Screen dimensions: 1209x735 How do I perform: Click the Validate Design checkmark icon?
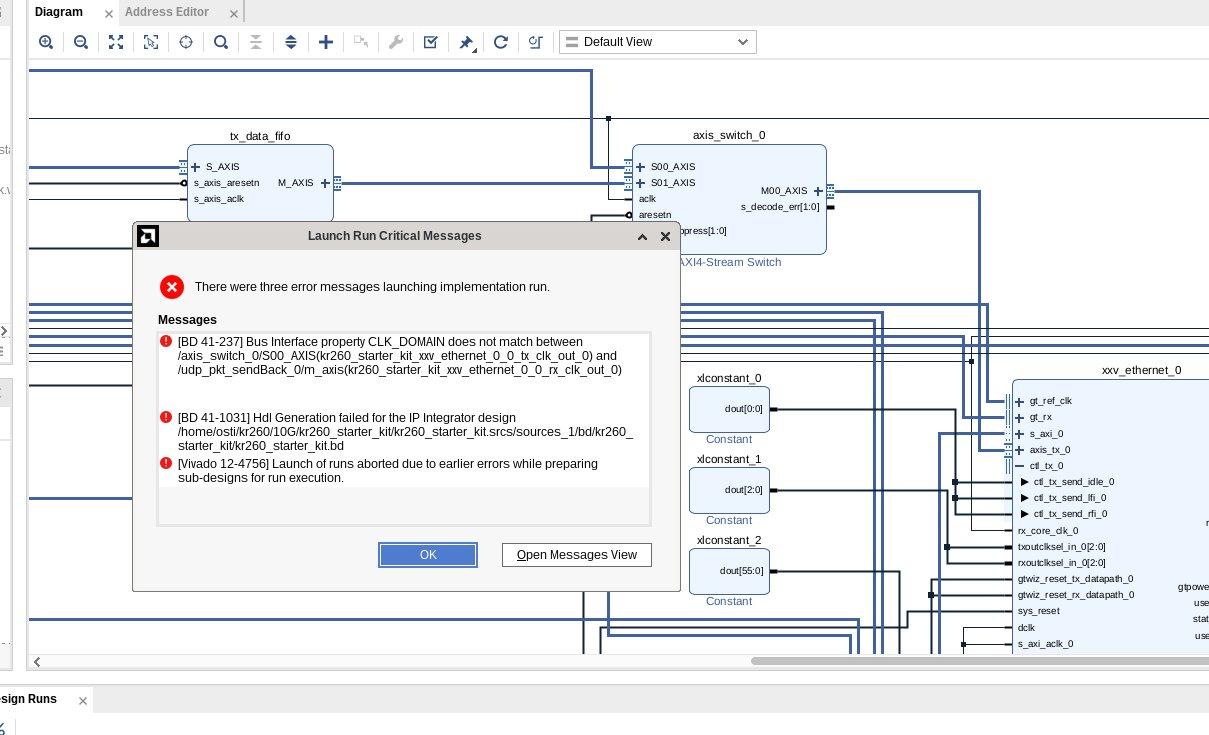430,42
